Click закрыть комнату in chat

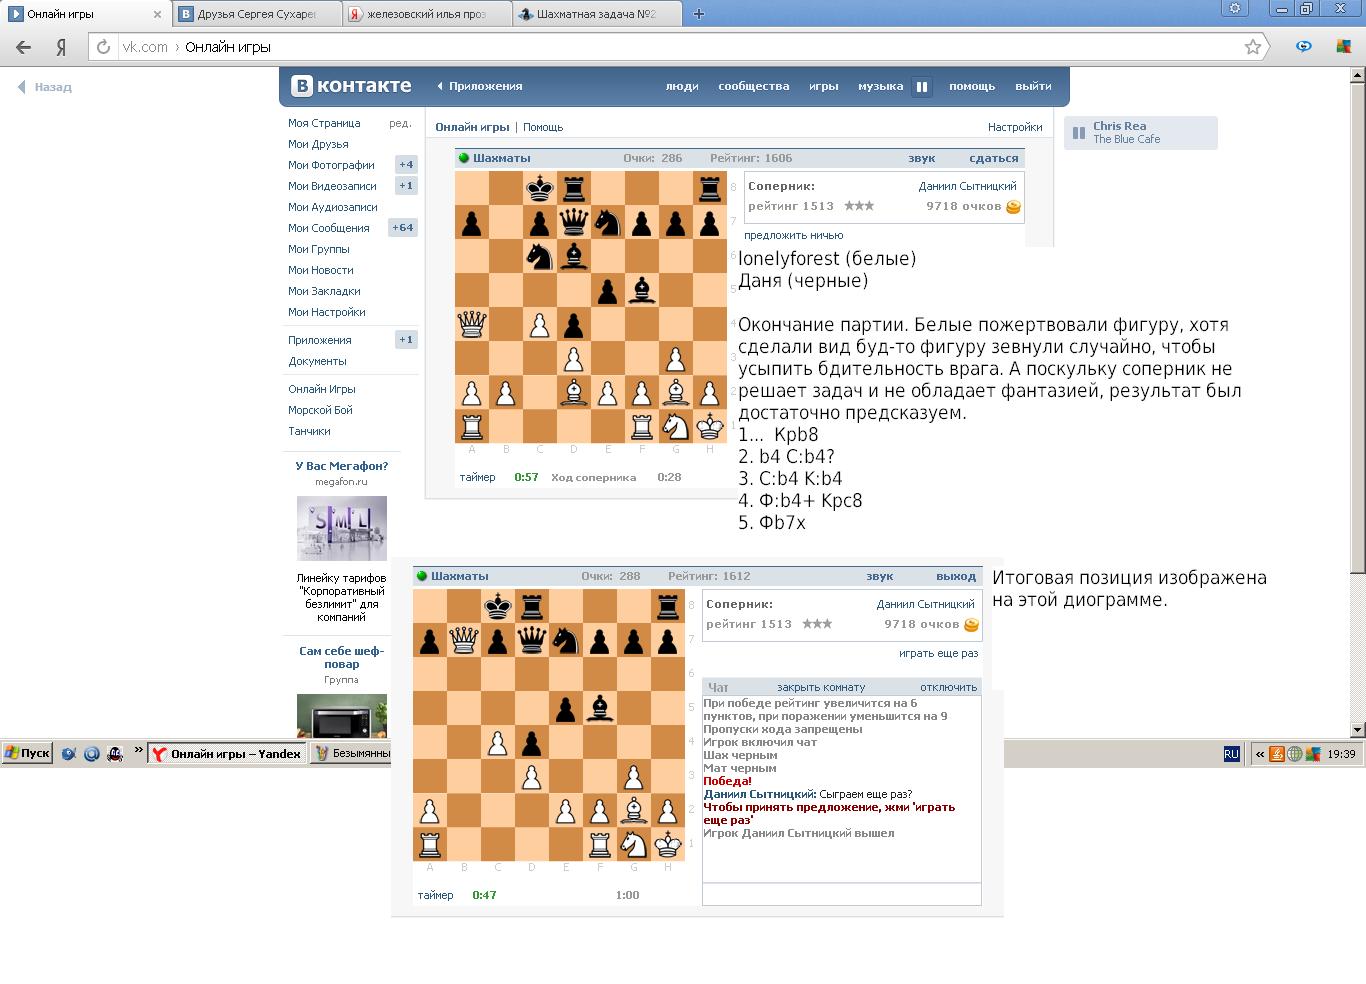click(821, 687)
